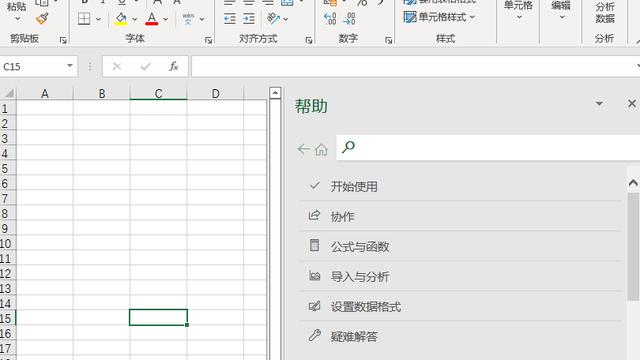
Task: Click the 分析数据 analyze data button
Action: point(604,12)
